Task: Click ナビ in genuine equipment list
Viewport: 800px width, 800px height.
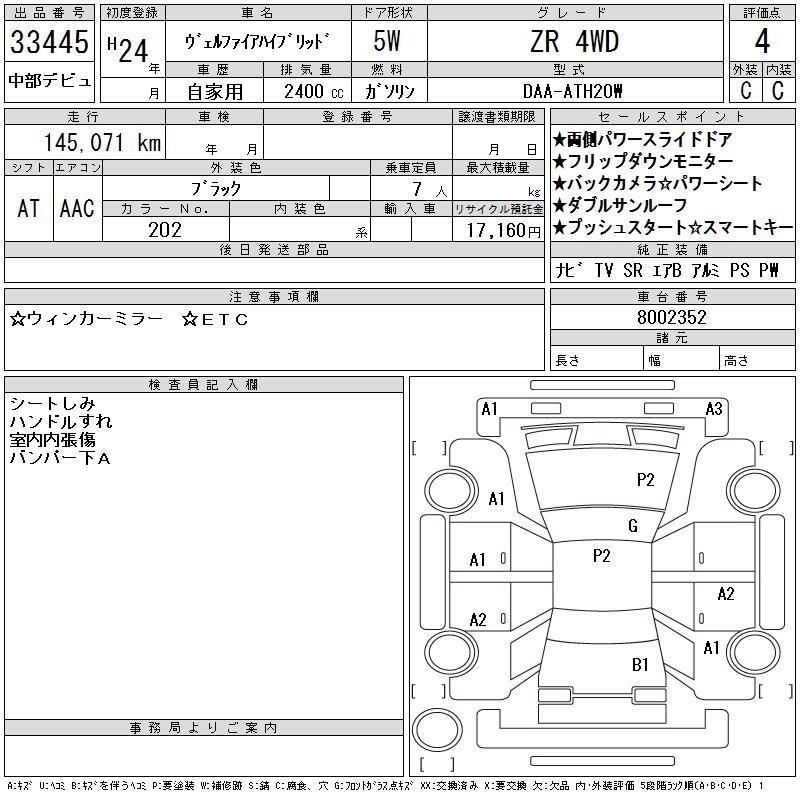Action: coord(570,270)
